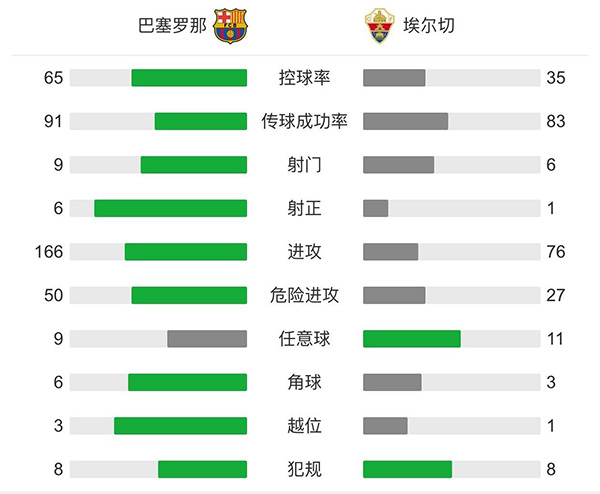Click Barcelona's green possession bar
600x494 pixels.
pos(189,78)
